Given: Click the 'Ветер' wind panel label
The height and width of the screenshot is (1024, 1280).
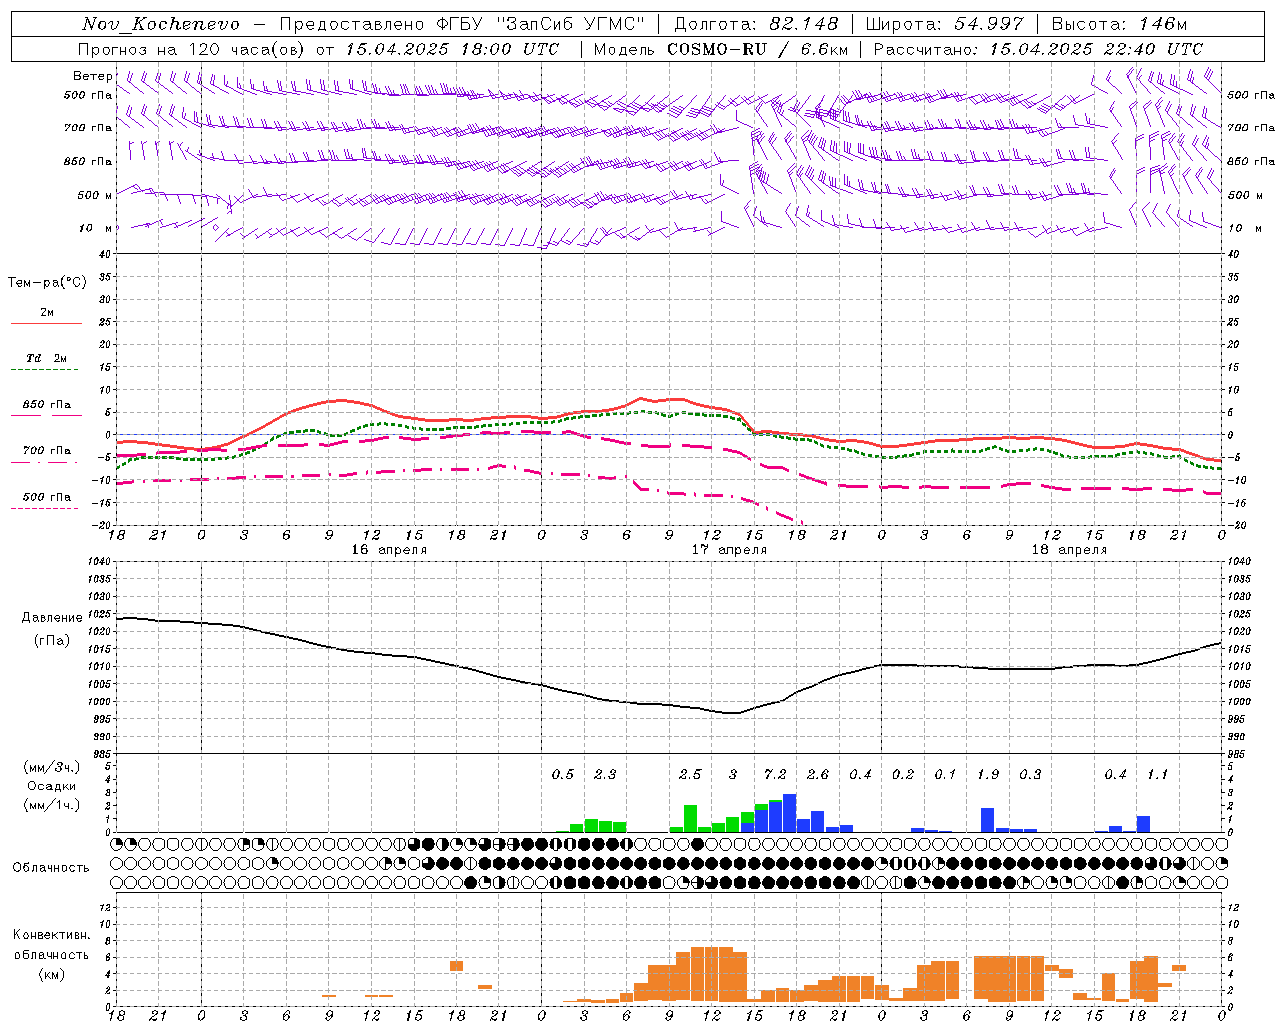Looking at the screenshot, I should [93, 76].
